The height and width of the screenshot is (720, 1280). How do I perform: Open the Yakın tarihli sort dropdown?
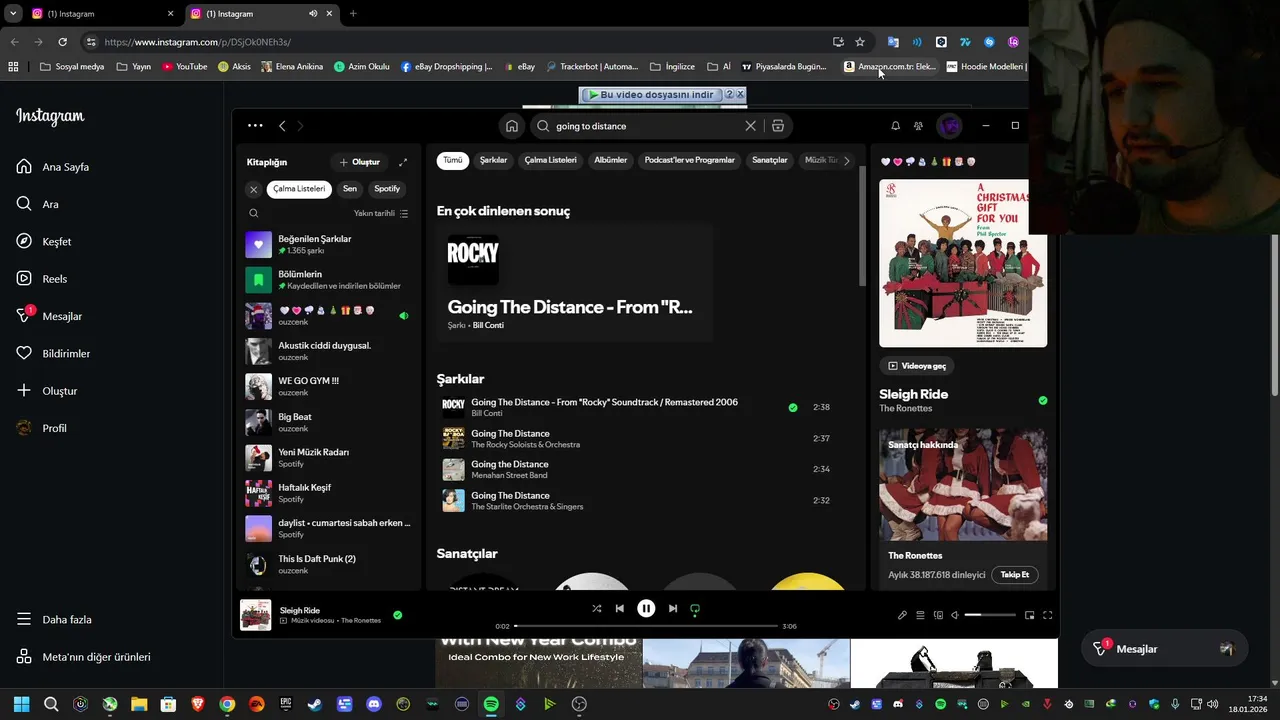click(381, 213)
